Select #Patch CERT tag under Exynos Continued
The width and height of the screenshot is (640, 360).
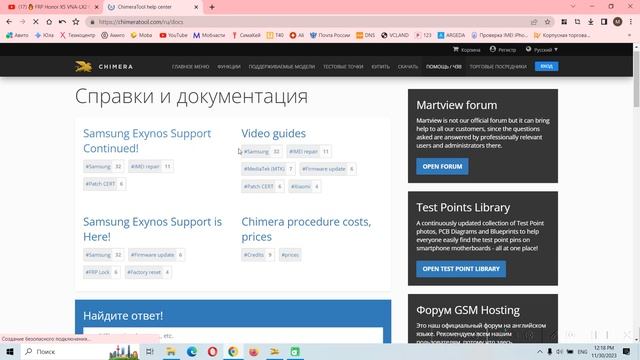[x=104, y=184]
